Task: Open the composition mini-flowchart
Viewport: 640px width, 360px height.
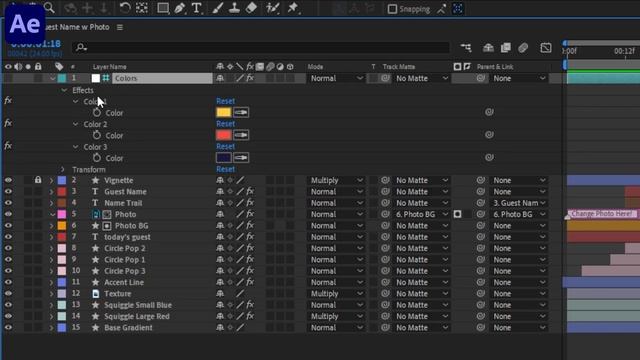Action: (x=466, y=48)
